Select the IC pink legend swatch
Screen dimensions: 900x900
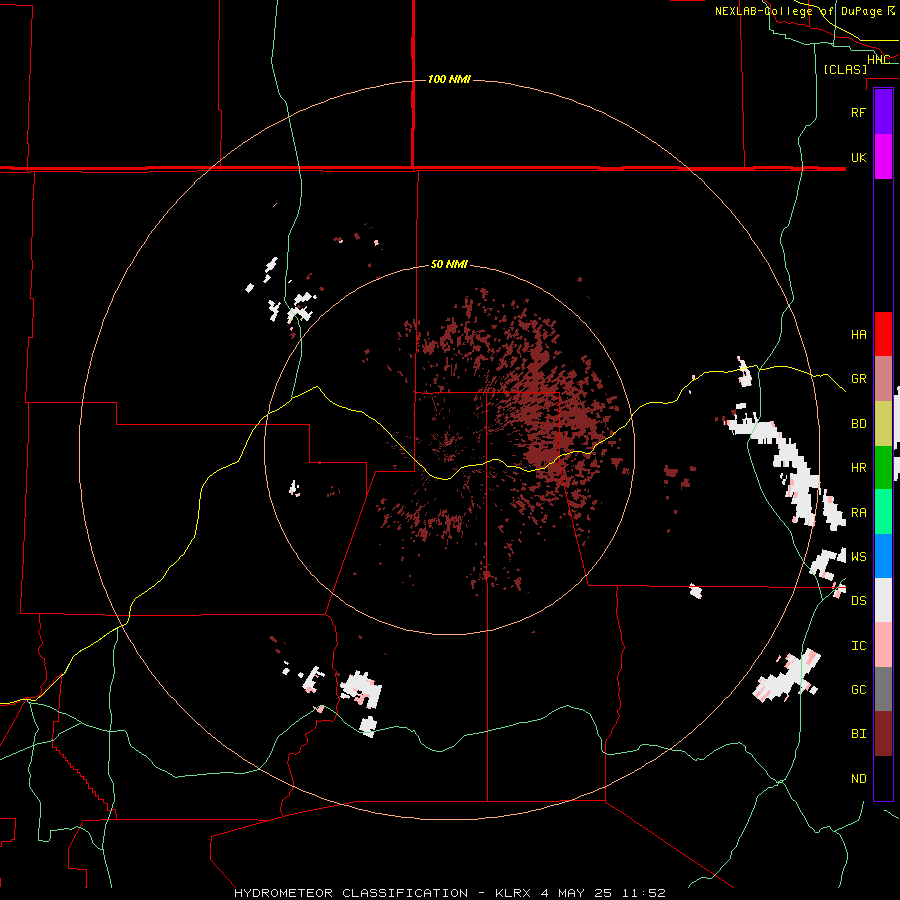pos(883,645)
